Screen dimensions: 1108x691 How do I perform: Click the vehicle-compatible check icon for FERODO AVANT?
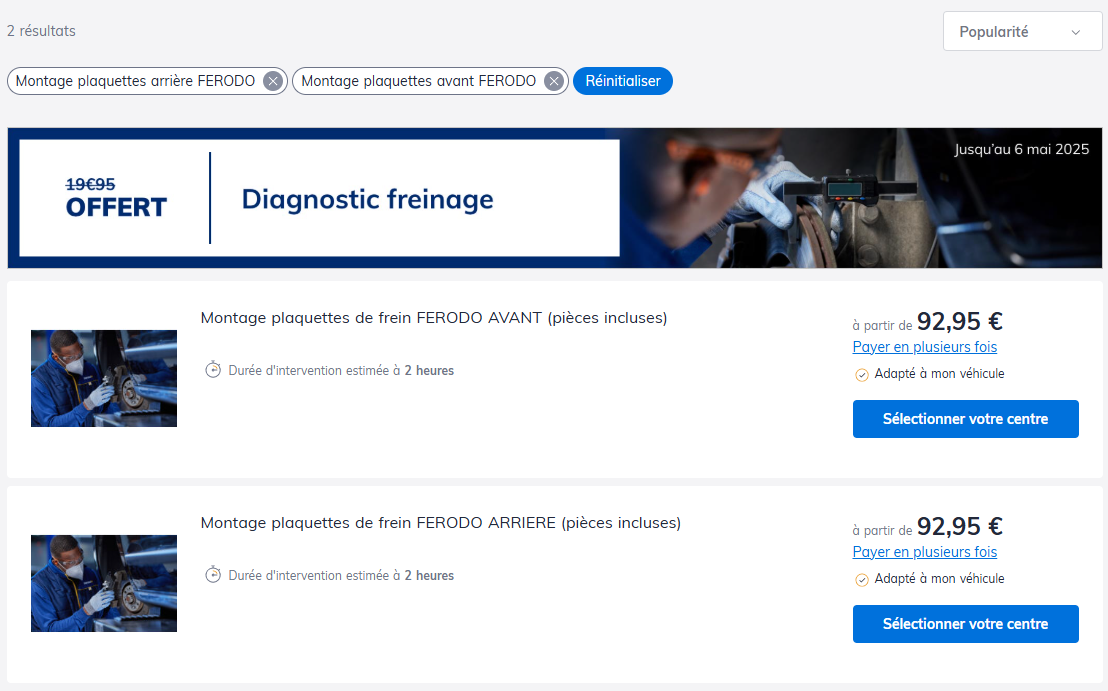pyautogui.click(x=861, y=374)
